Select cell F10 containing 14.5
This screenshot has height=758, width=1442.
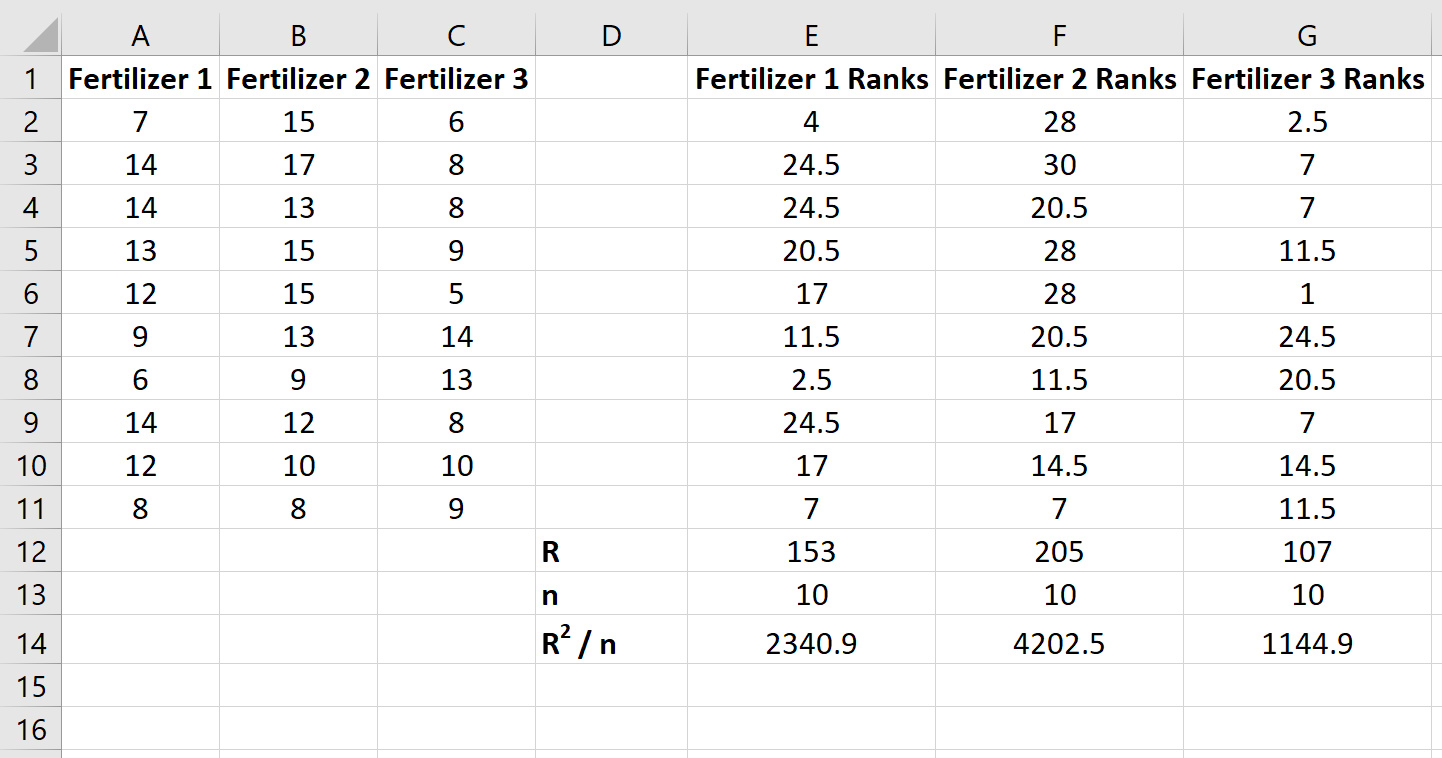[1060, 465]
